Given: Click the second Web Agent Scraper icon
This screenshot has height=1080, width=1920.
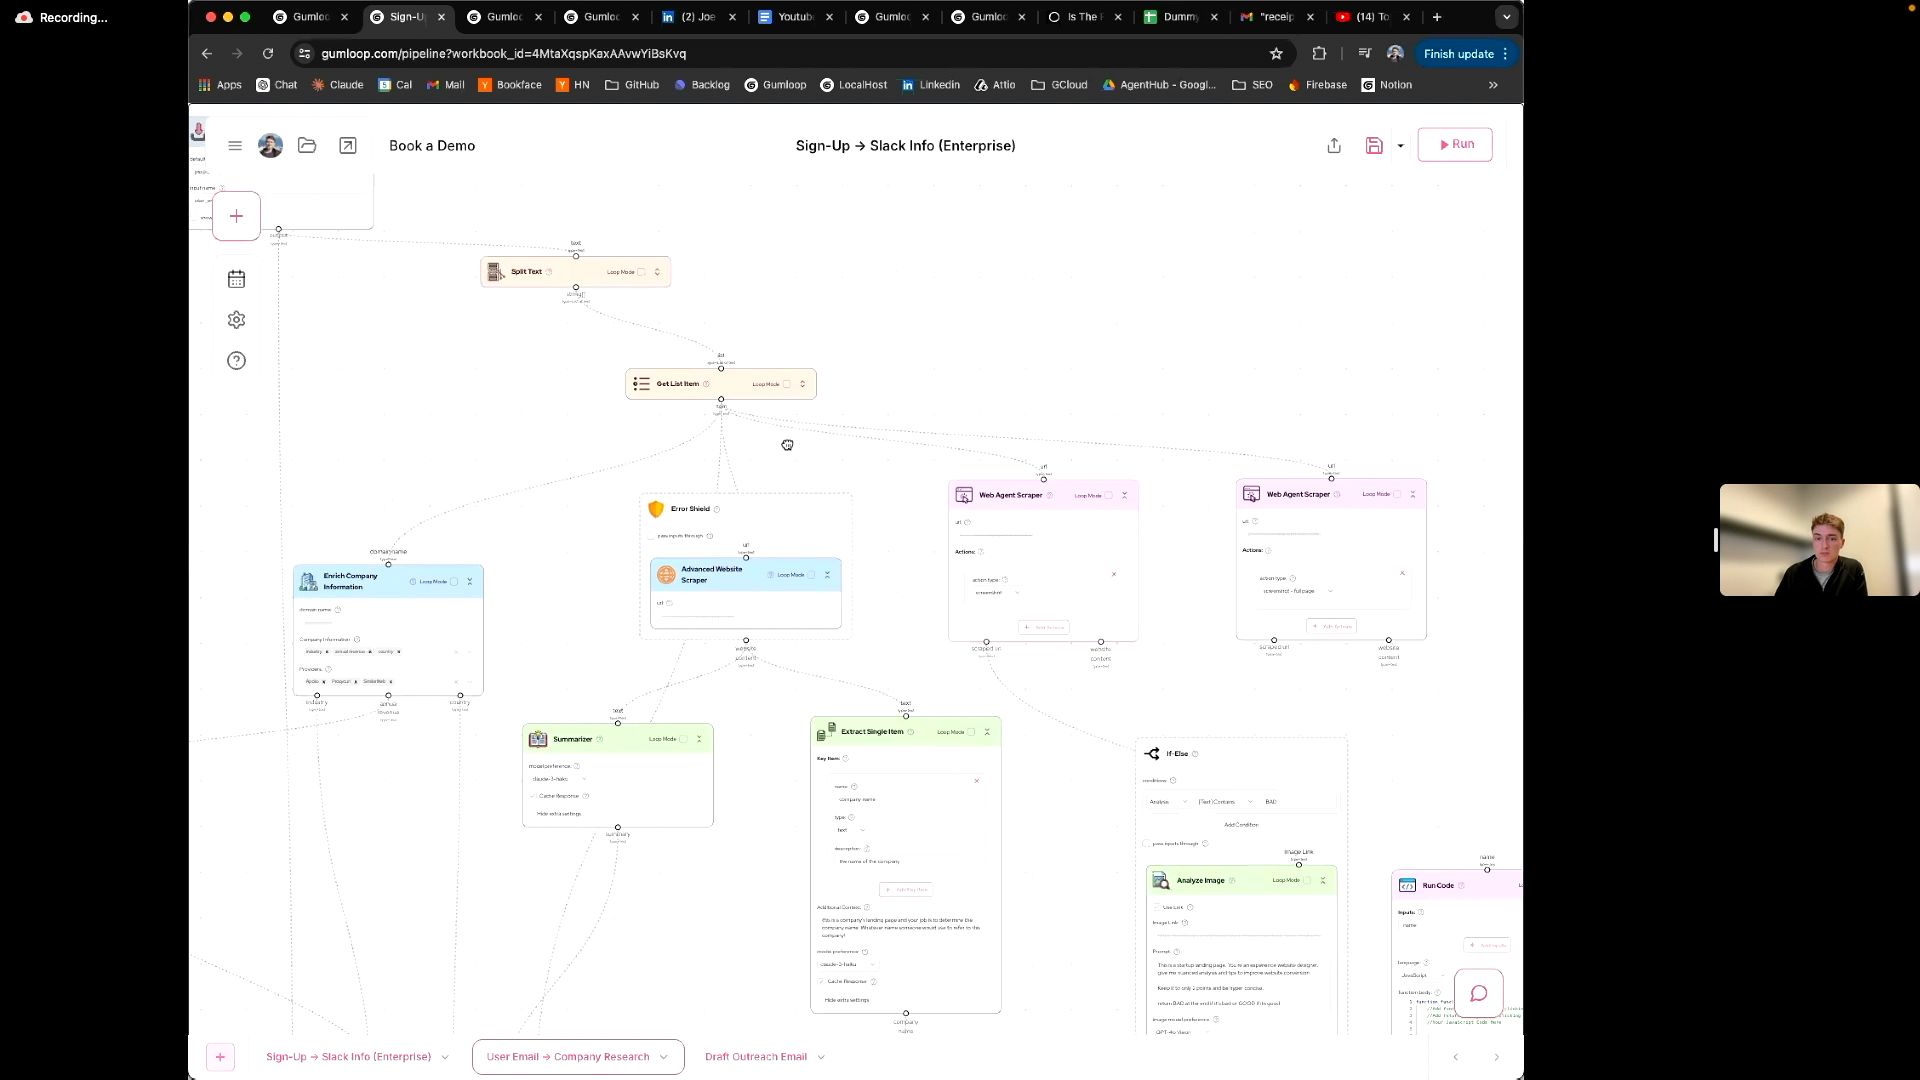Looking at the screenshot, I should 1251,494.
